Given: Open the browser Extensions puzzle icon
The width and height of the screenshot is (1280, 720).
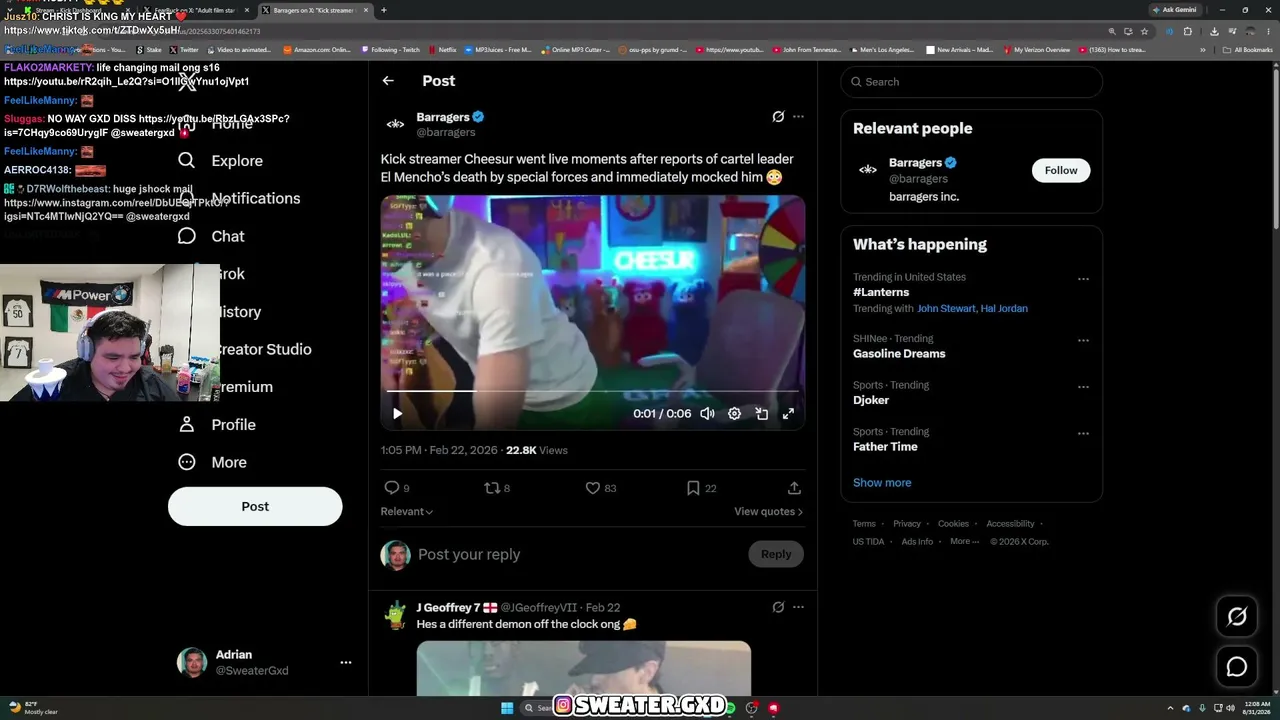Looking at the screenshot, I should pyautogui.click(x=1188, y=31).
